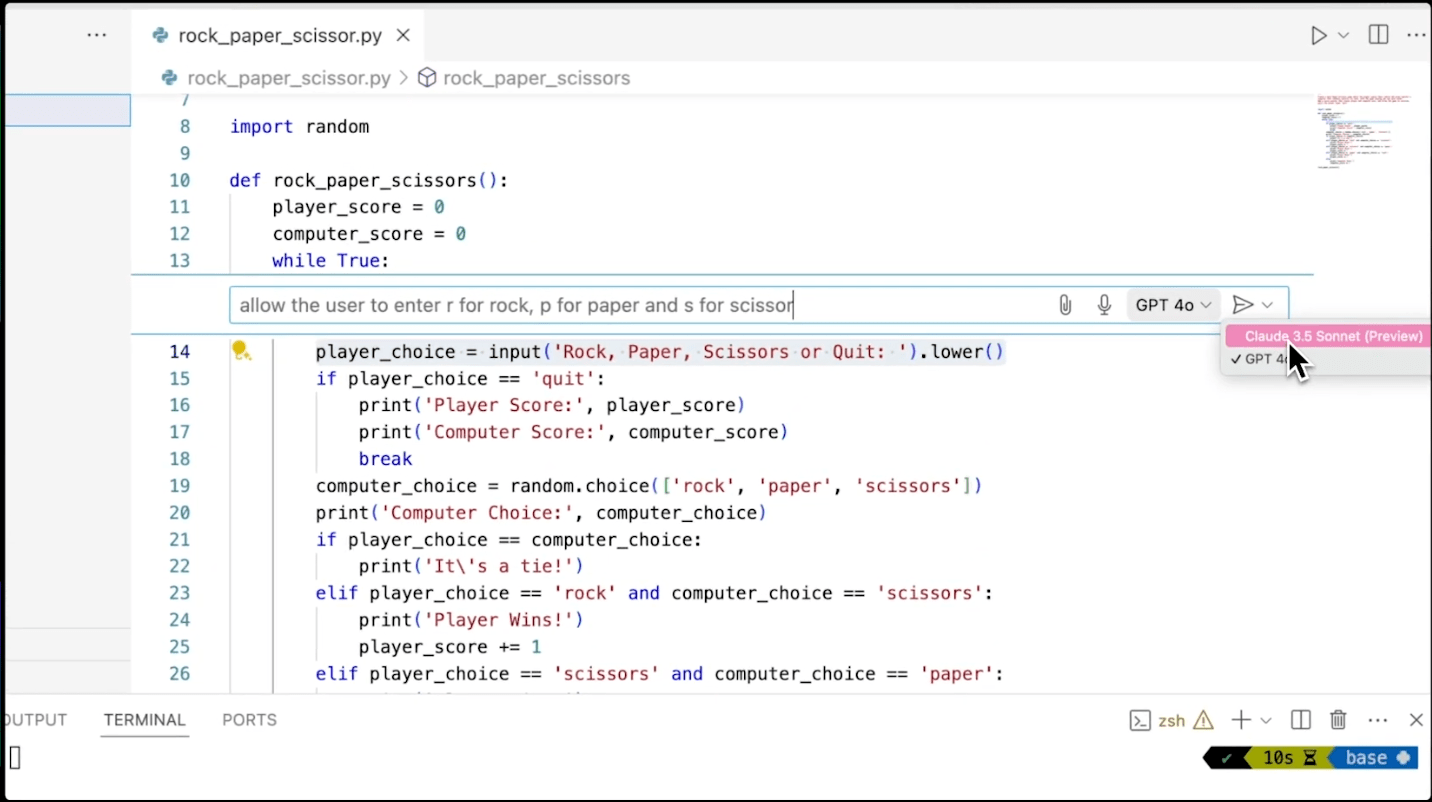Click rock_paper_scissors in the breadcrumb
The height and width of the screenshot is (802, 1432).
click(537, 77)
